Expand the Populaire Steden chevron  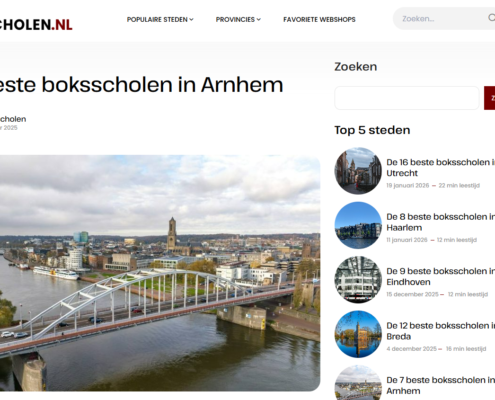pyautogui.click(x=192, y=20)
